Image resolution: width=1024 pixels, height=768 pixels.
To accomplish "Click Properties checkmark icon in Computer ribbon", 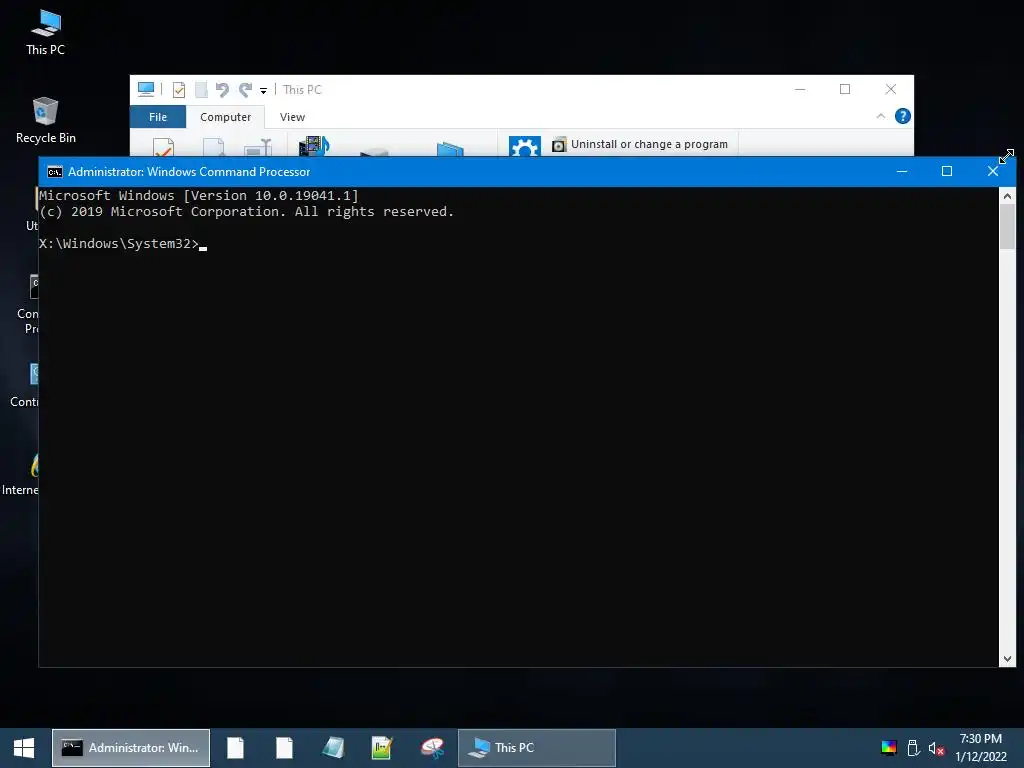I will tap(163, 147).
